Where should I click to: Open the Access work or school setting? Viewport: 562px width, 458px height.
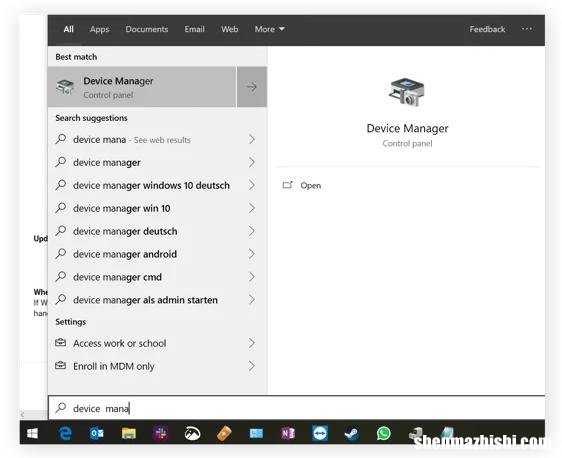click(x=157, y=343)
